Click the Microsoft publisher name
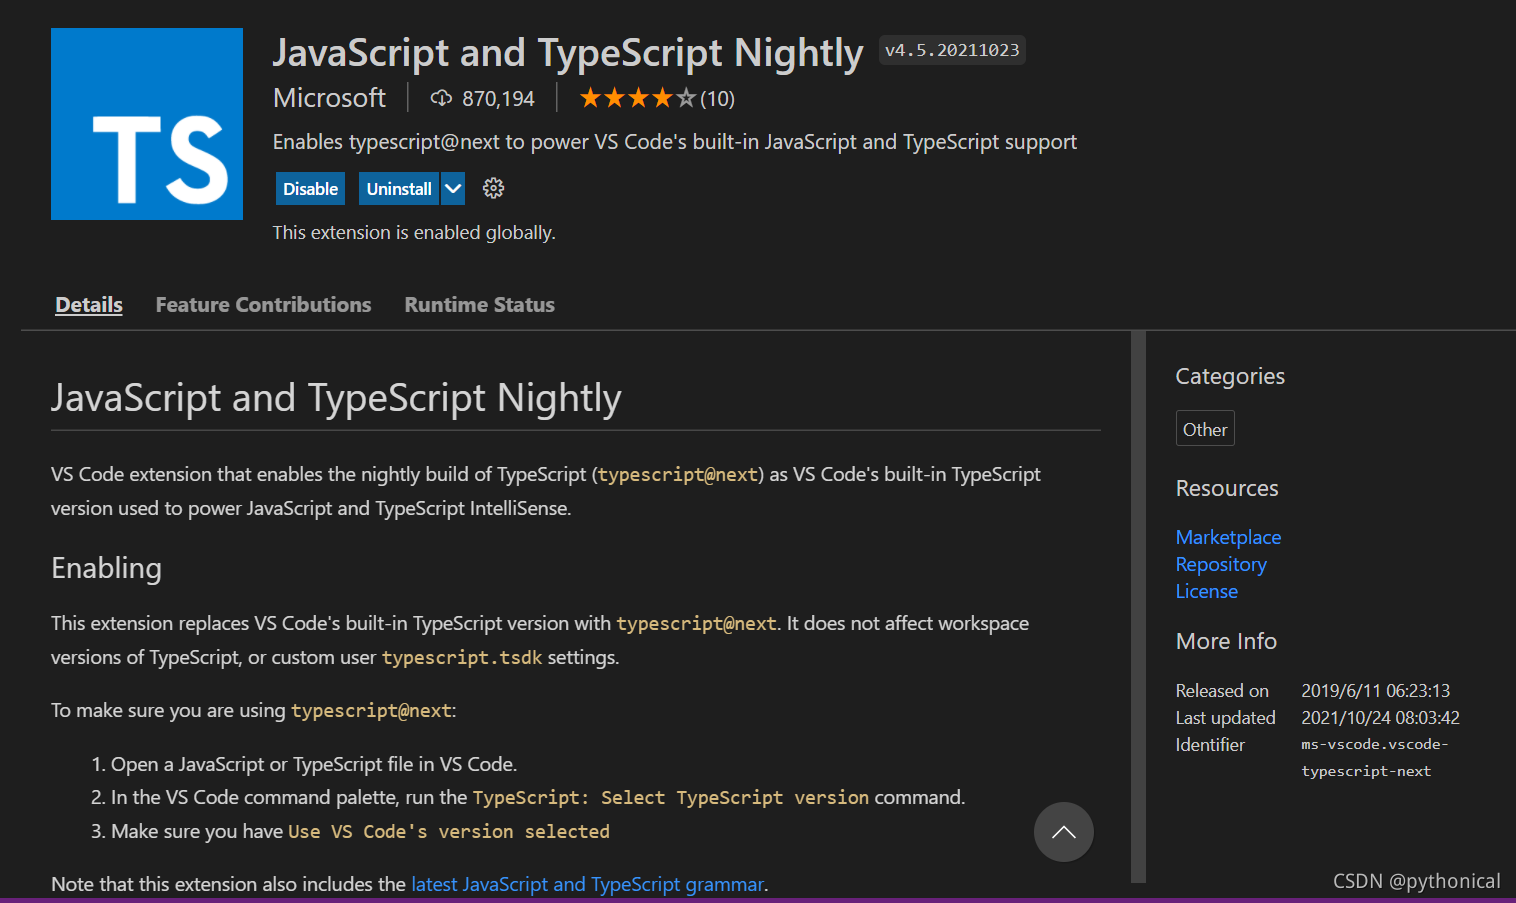 [x=329, y=98]
